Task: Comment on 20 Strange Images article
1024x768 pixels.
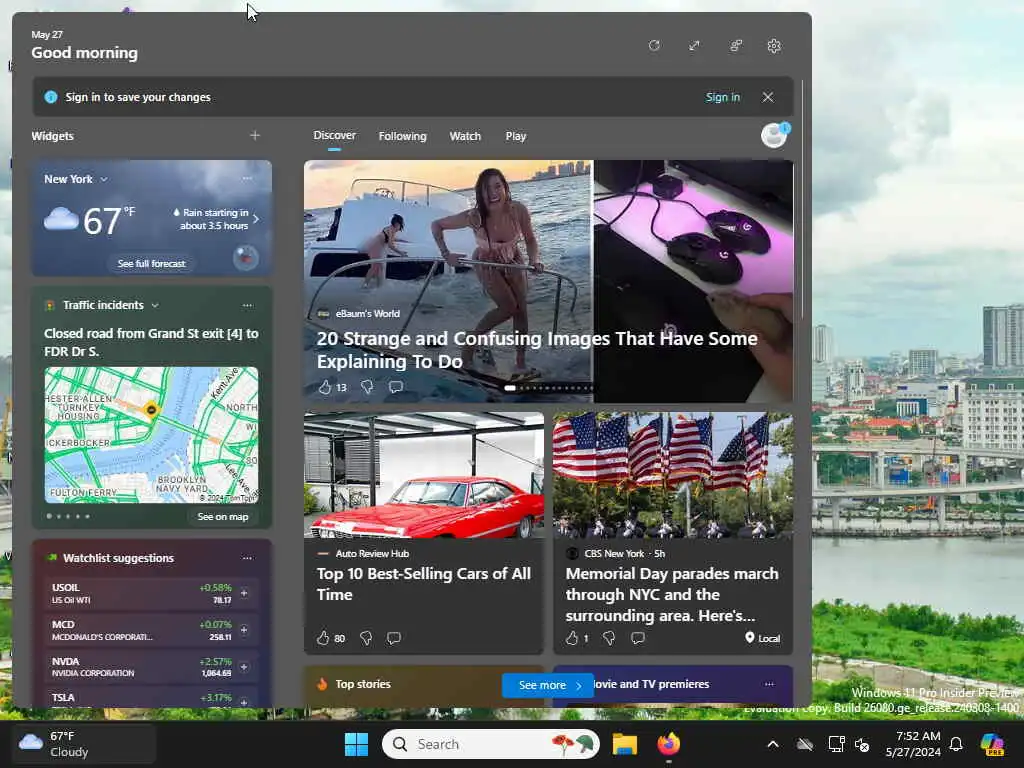Action: (396, 387)
